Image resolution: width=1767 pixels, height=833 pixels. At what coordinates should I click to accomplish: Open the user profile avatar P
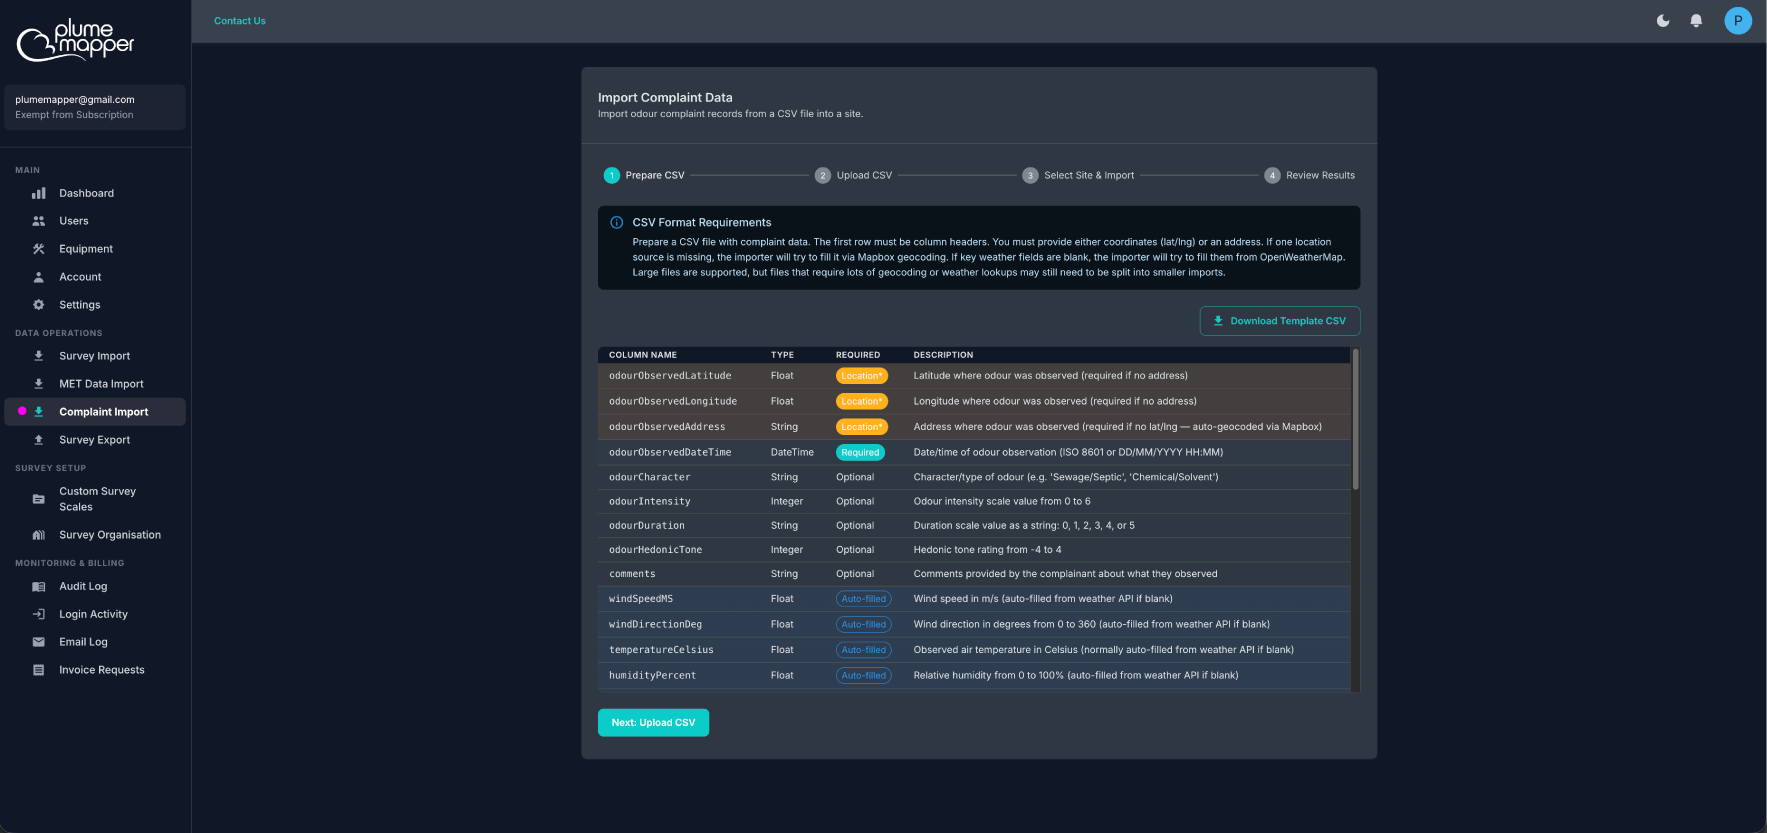(x=1738, y=20)
